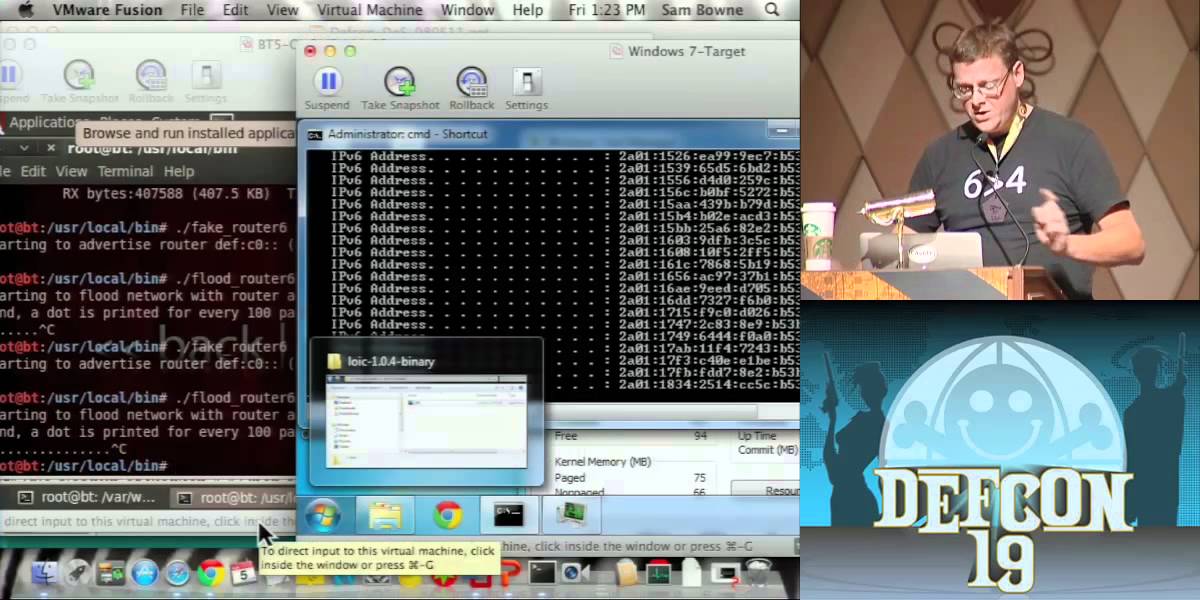The image size is (1200, 600).
Task: Open Finder in the Mac Dock
Action: pos(46,574)
